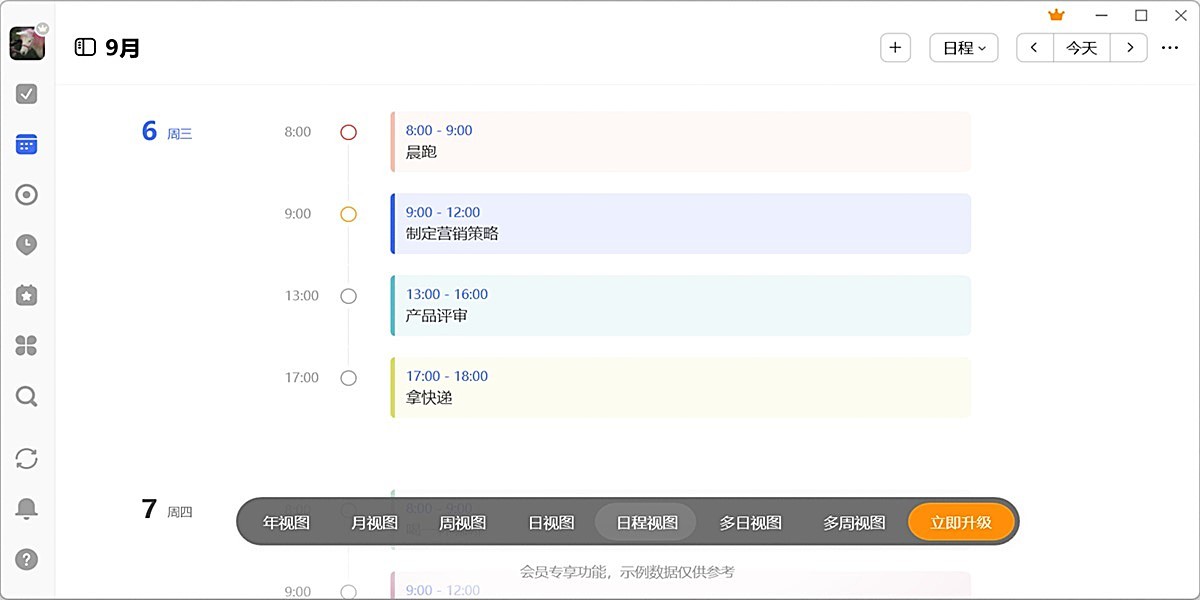Open the task checklist sidebar icon
Image resolution: width=1200 pixels, height=600 pixels.
point(27,94)
